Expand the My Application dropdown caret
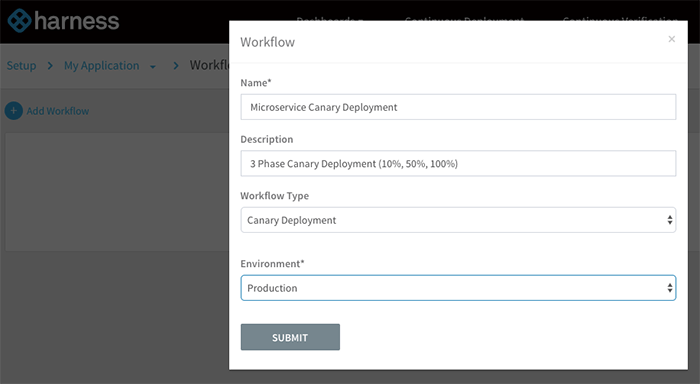Viewport: 700px width, 384px height. pyautogui.click(x=153, y=67)
